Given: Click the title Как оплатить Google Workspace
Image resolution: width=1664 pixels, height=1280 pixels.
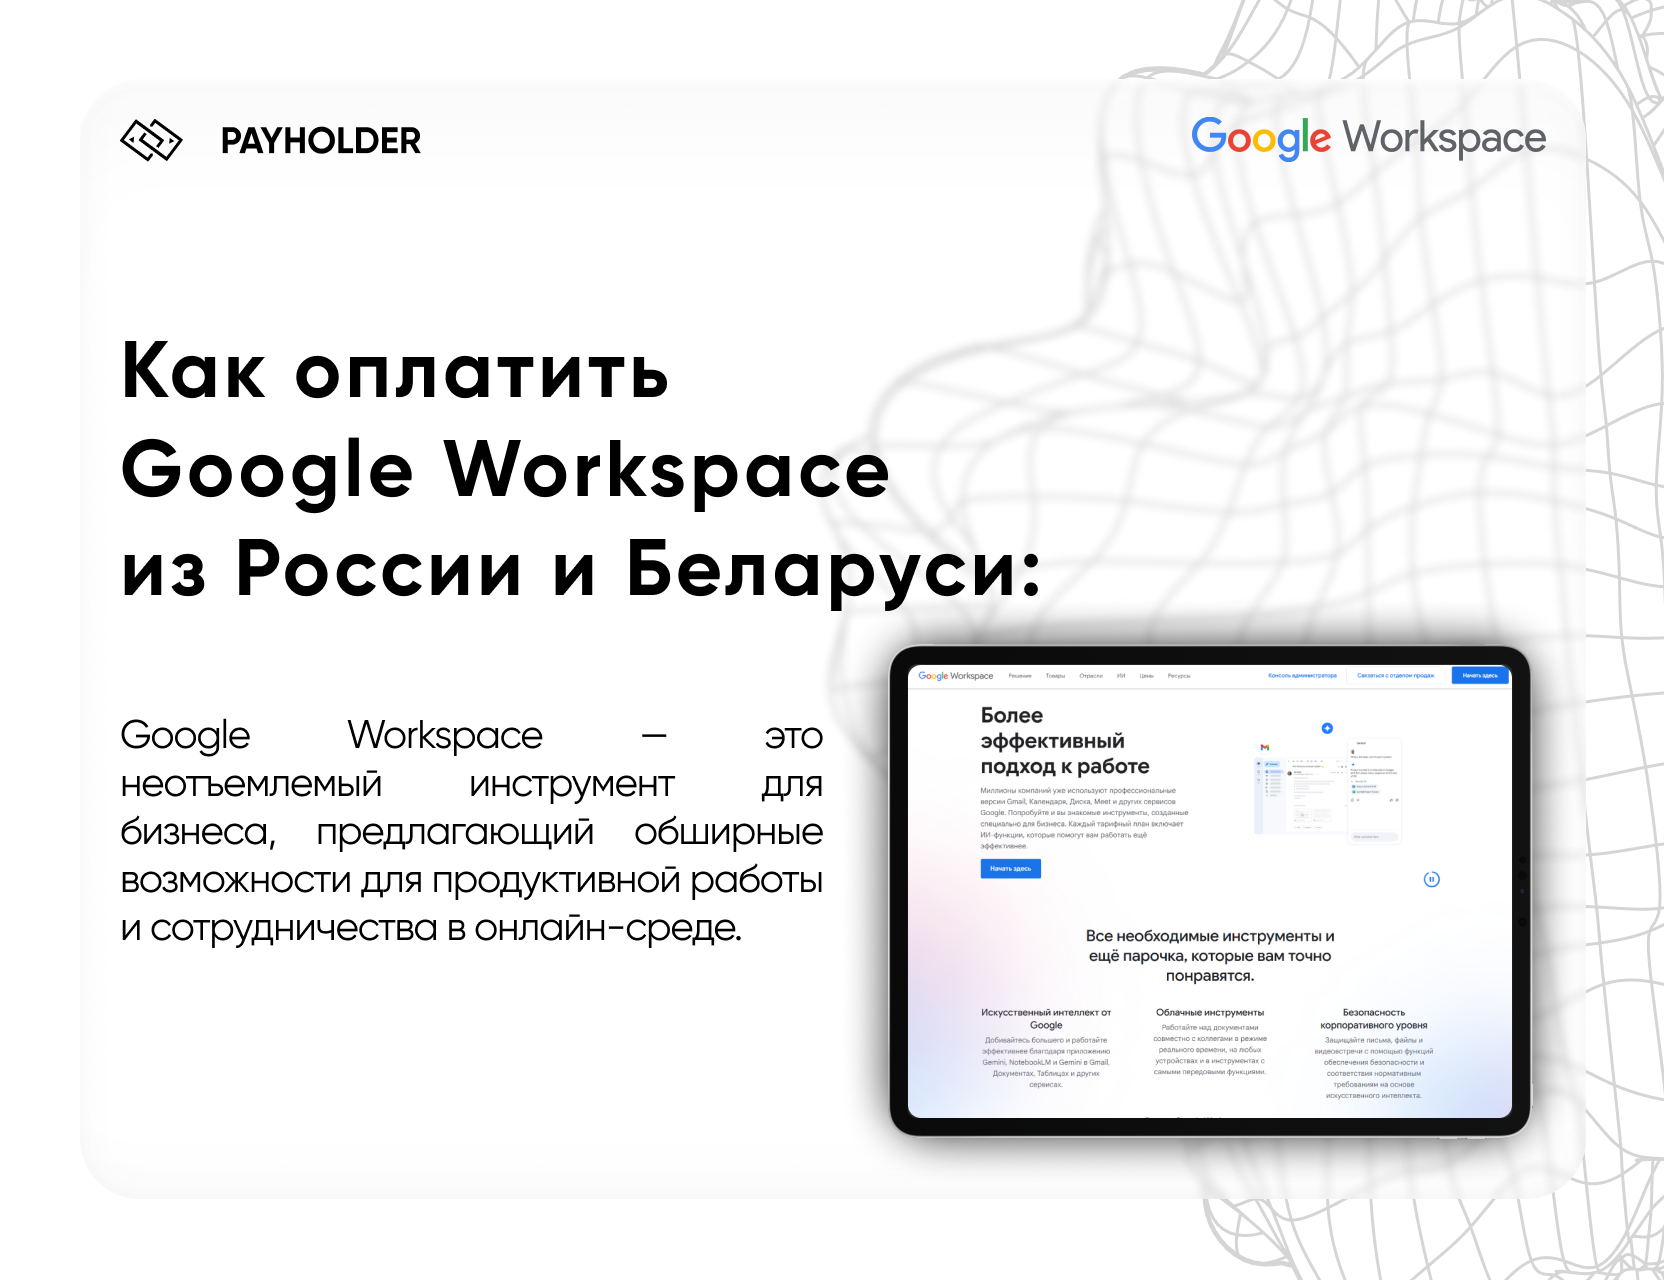Looking at the screenshot, I should (581, 470).
